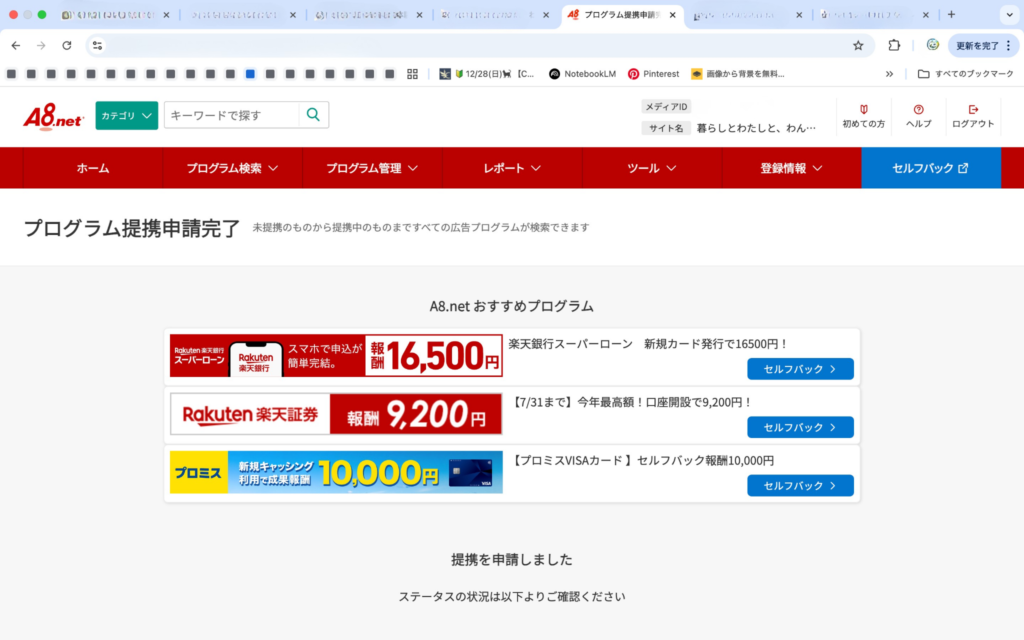Open new browser tab with plus
The height and width of the screenshot is (640, 1024).
point(952,14)
